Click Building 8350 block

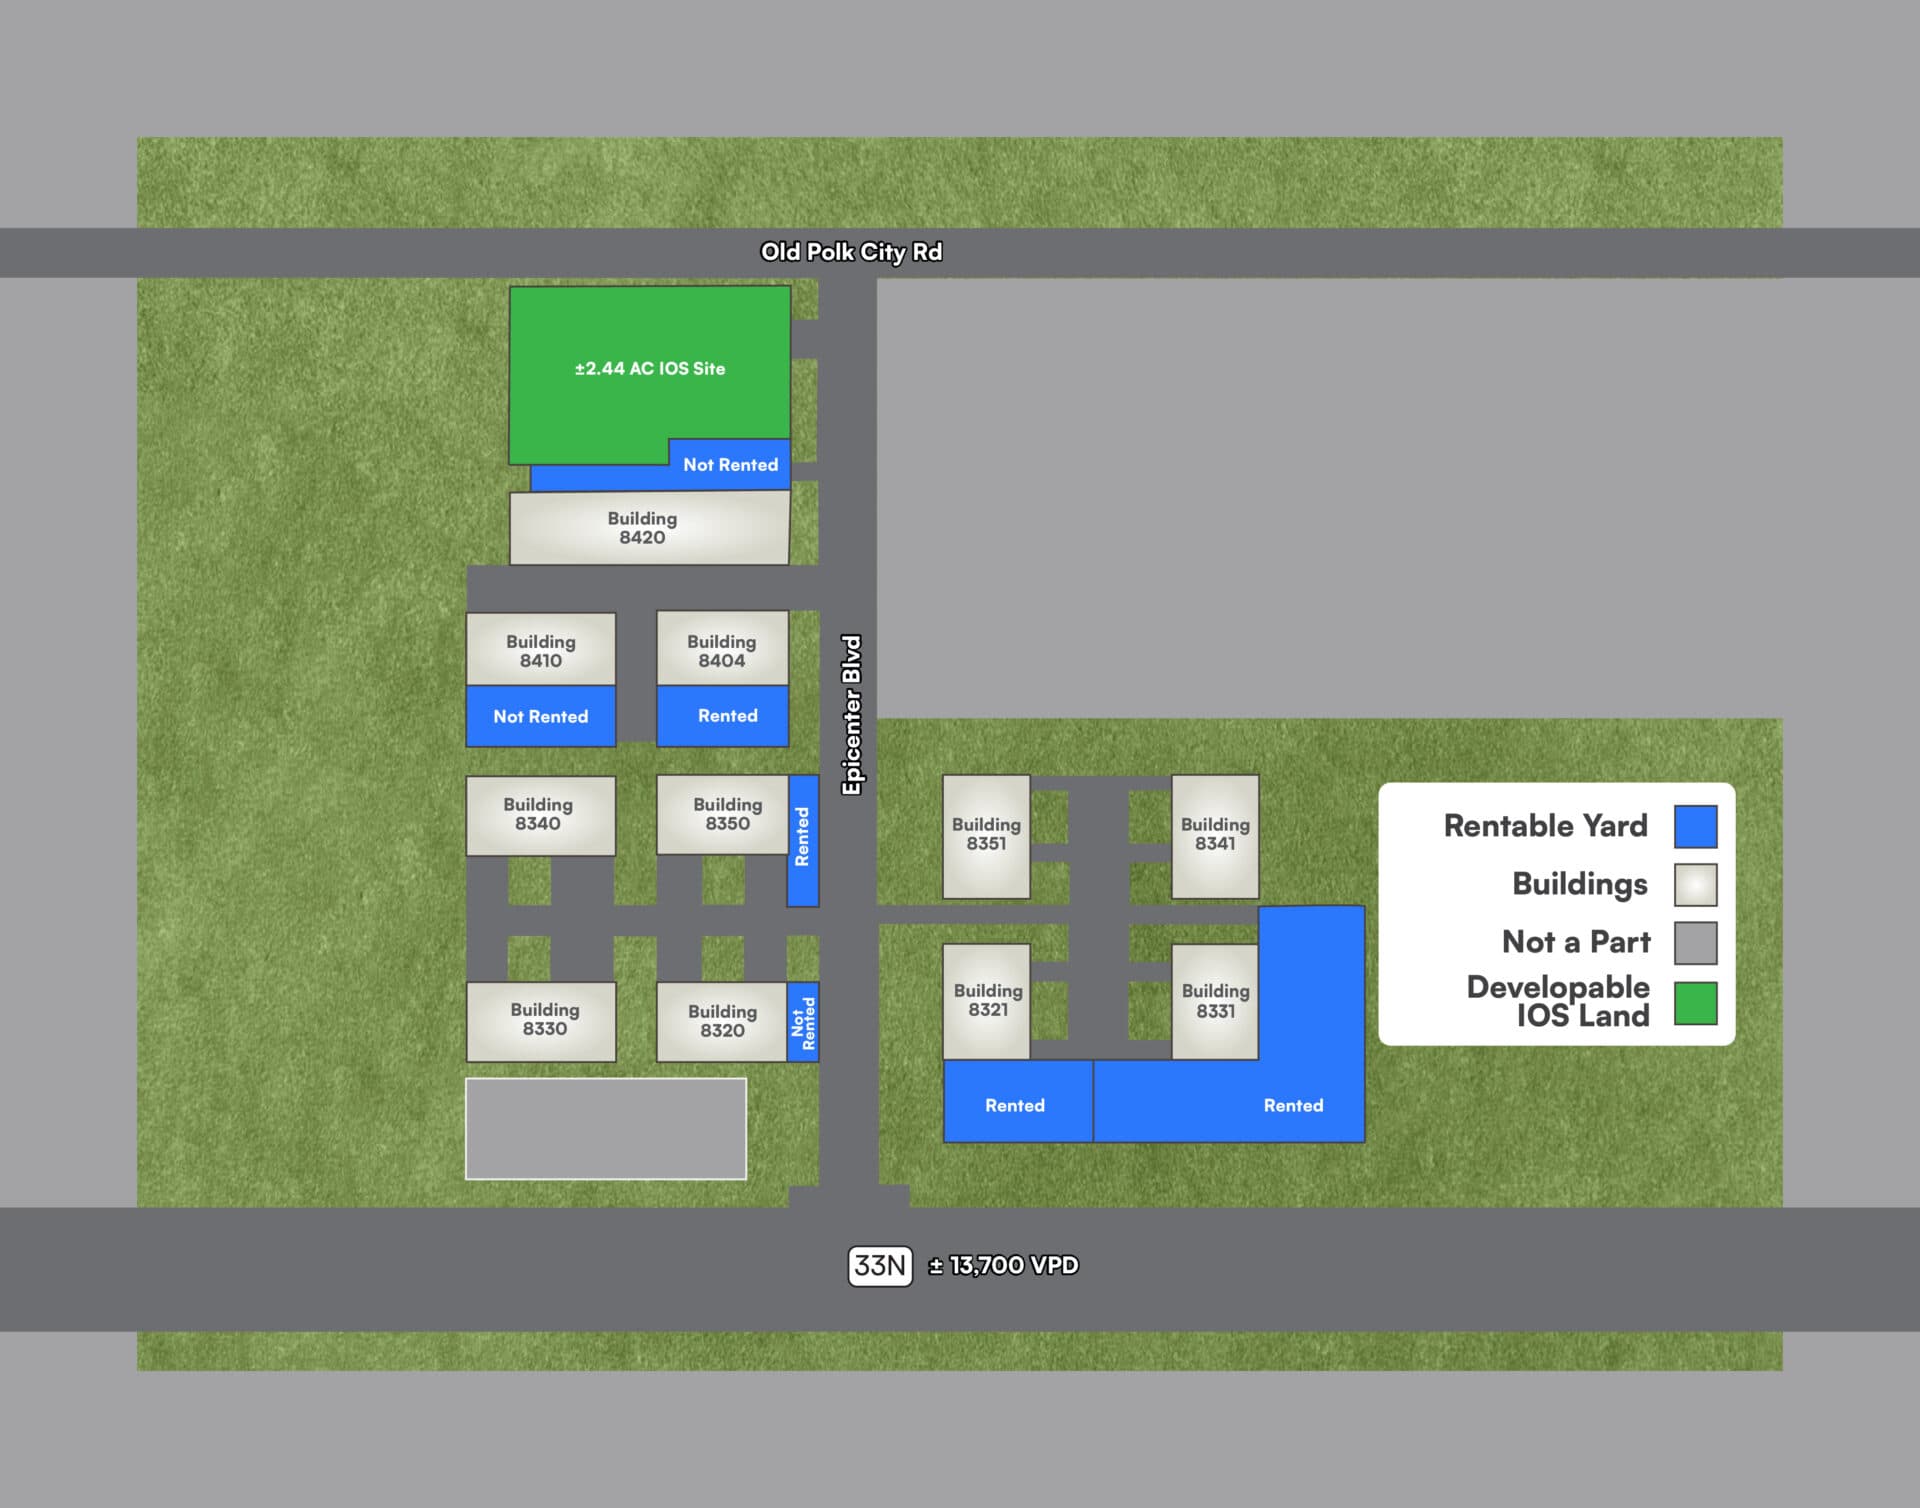[x=722, y=814]
